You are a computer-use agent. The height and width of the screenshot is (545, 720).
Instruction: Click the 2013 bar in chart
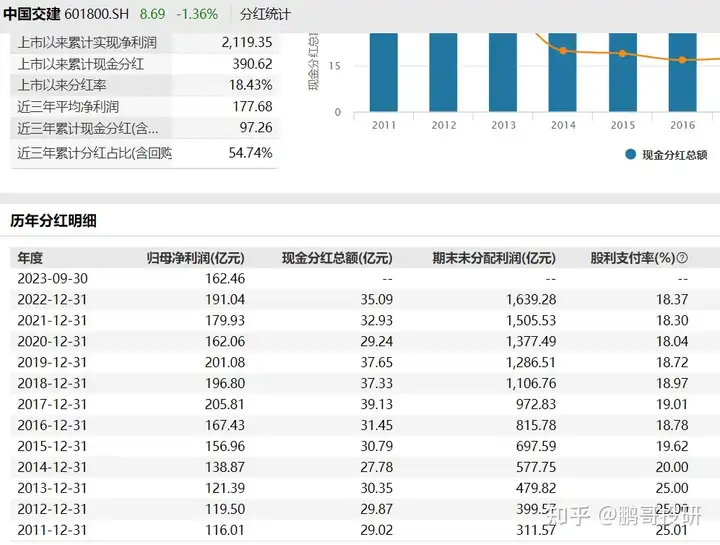pyautogui.click(x=503, y=72)
